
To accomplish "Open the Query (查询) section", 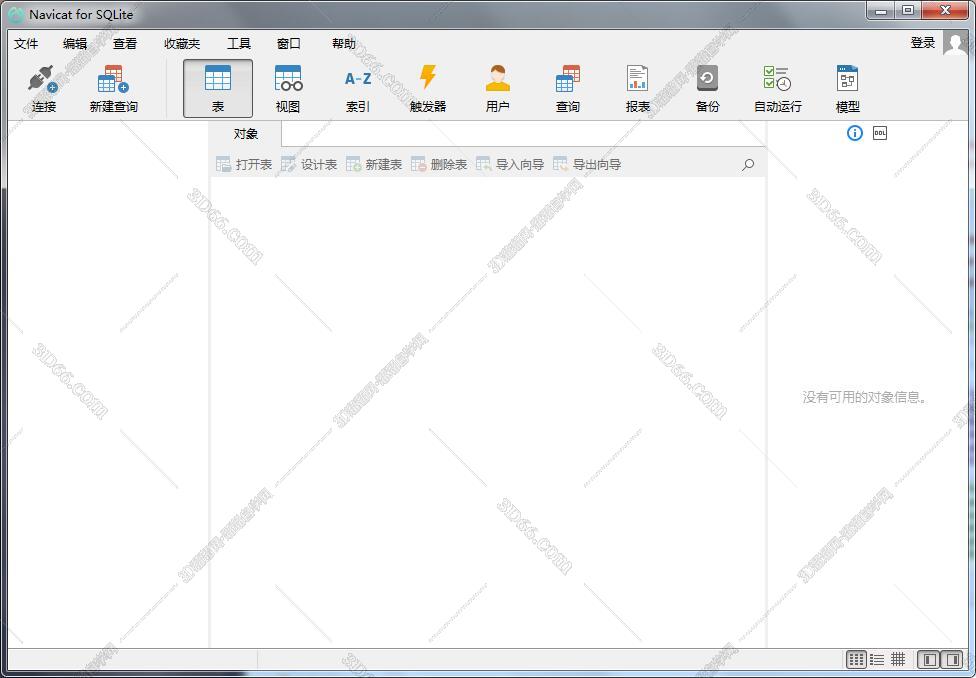I will (x=568, y=88).
